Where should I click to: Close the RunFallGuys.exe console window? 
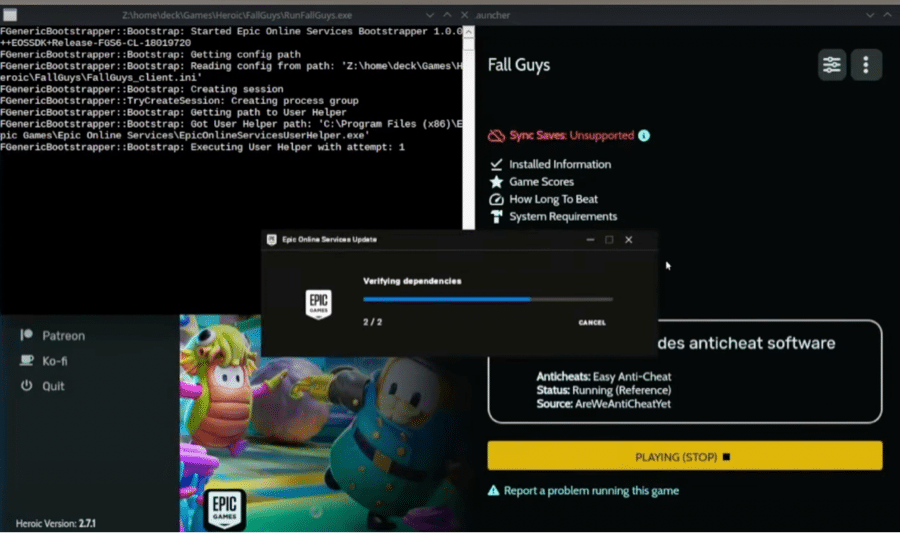(464, 15)
